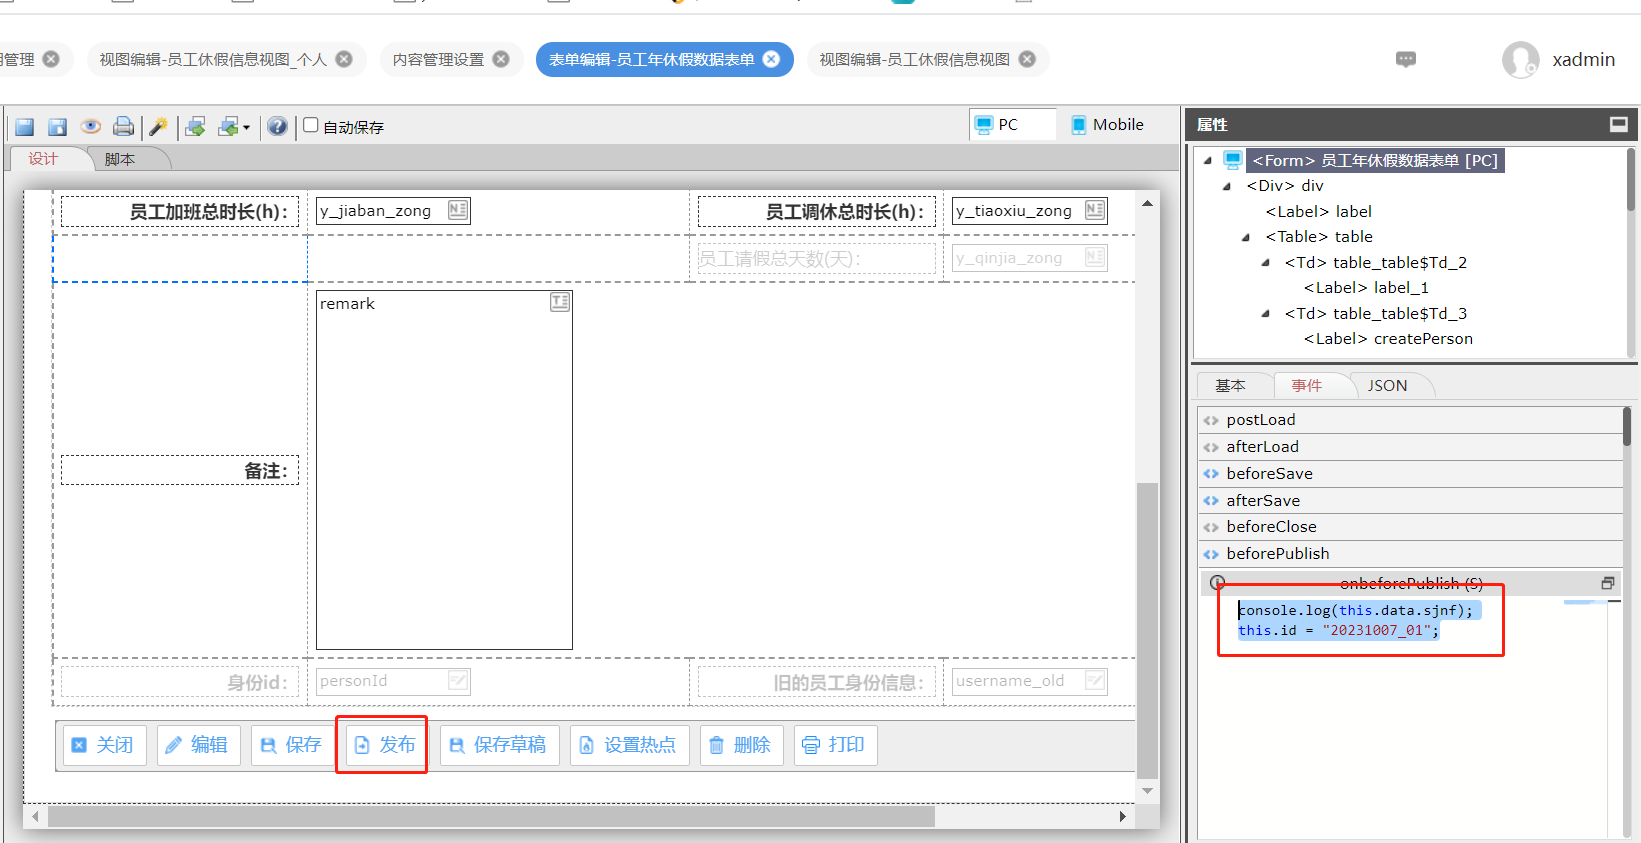Collapse the table_table$Td_3 tree node
This screenshot has height=843, width=1641.
point(1265,314)
